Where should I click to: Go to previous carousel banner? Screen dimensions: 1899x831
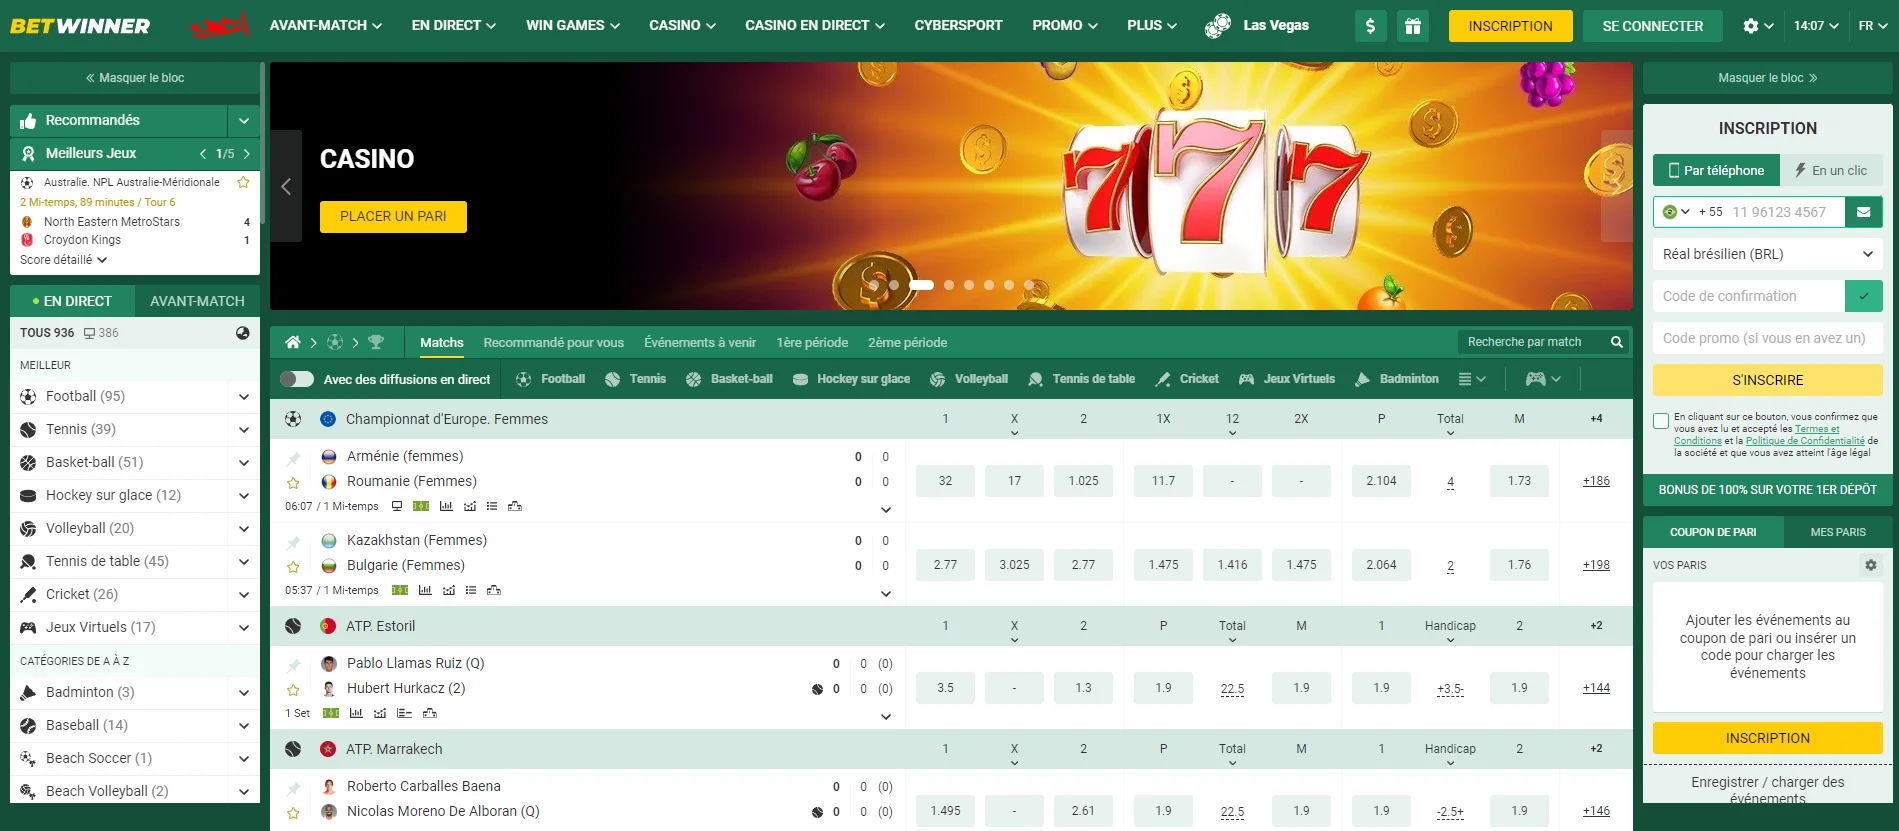point(286,186)
